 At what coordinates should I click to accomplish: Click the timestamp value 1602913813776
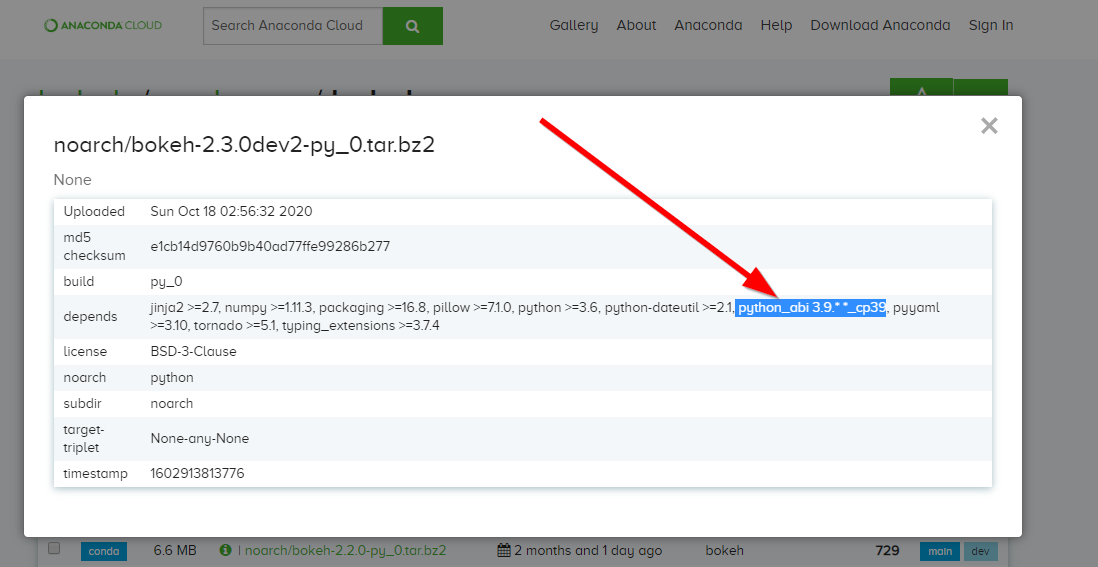click(197, 474)
